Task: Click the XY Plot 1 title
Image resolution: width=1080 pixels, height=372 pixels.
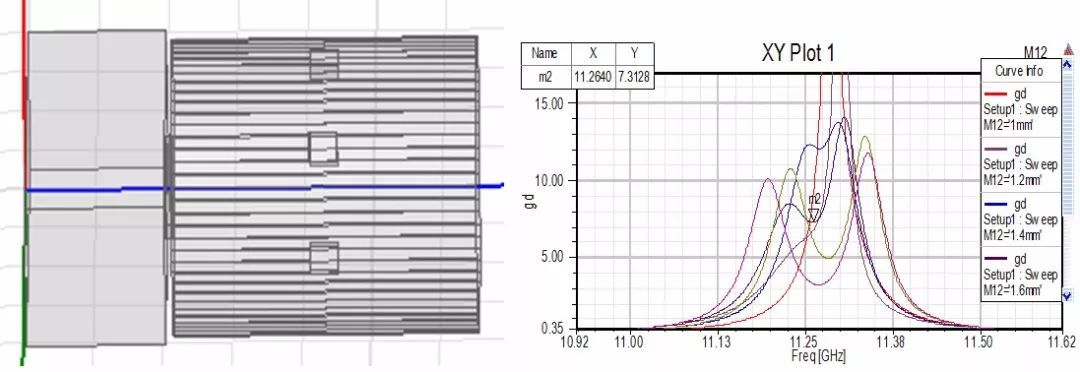Action: pyautogui.click(x=798, y=53)
